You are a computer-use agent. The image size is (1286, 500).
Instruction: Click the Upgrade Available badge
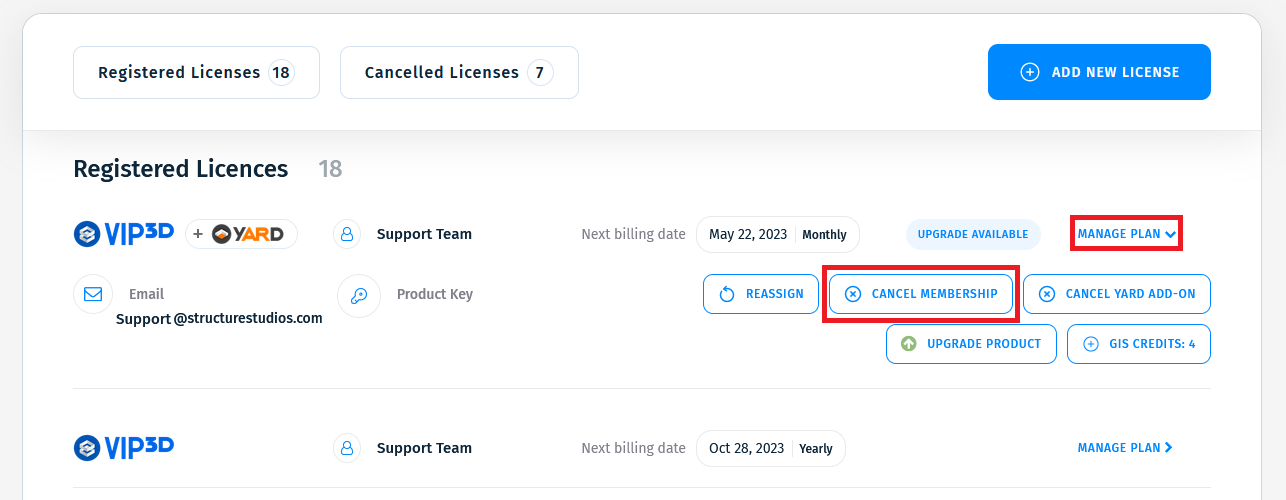(x=973, y=234)
